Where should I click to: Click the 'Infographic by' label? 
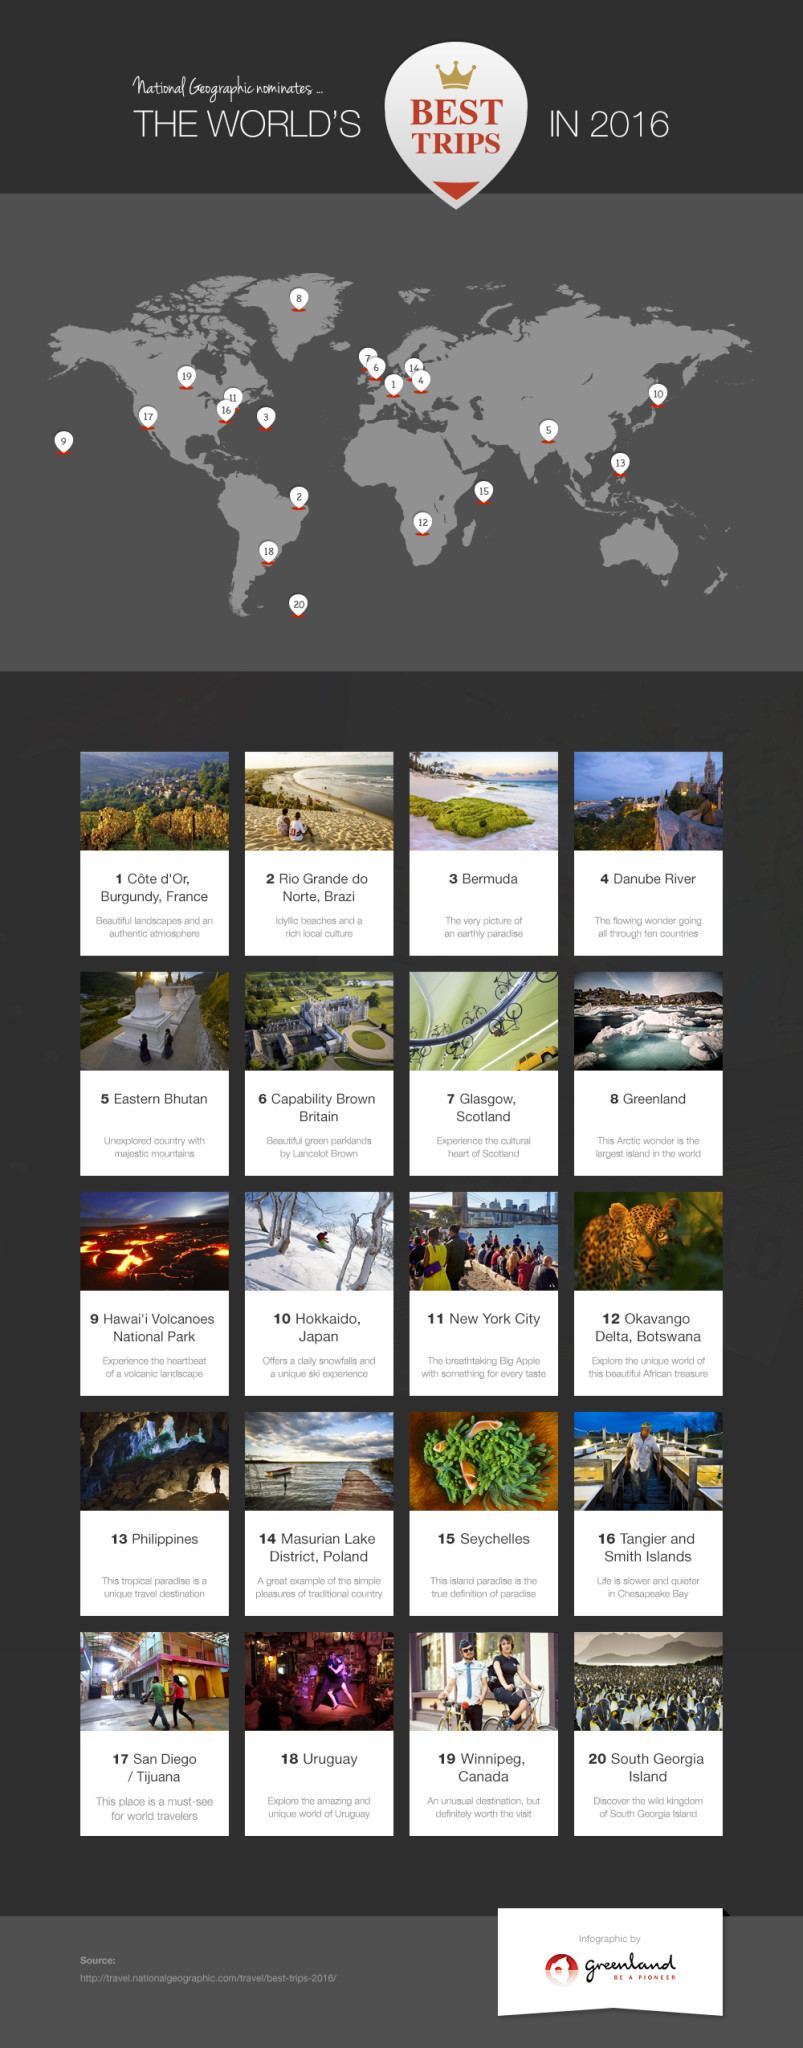tap(610, 1939)
